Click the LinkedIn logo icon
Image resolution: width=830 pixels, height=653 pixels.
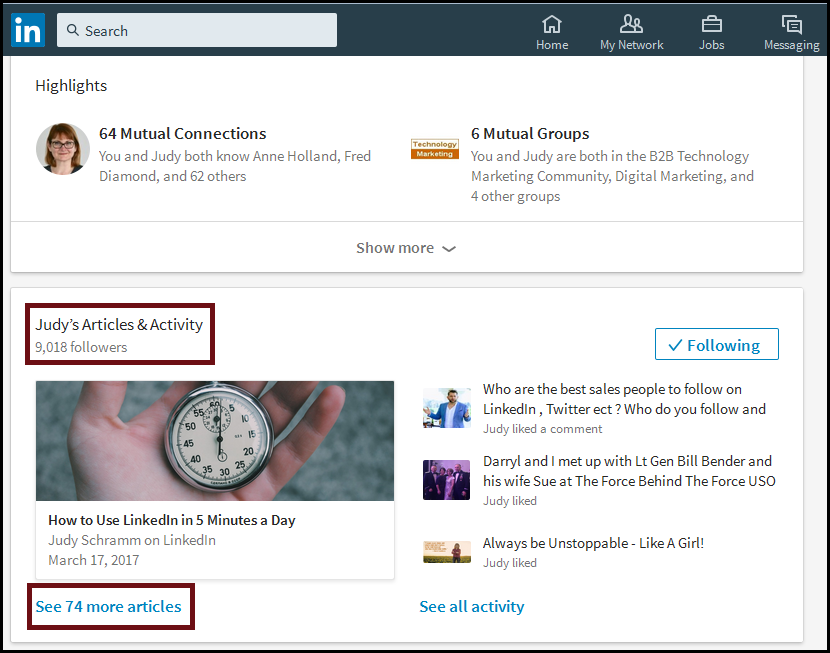point(28,30)
